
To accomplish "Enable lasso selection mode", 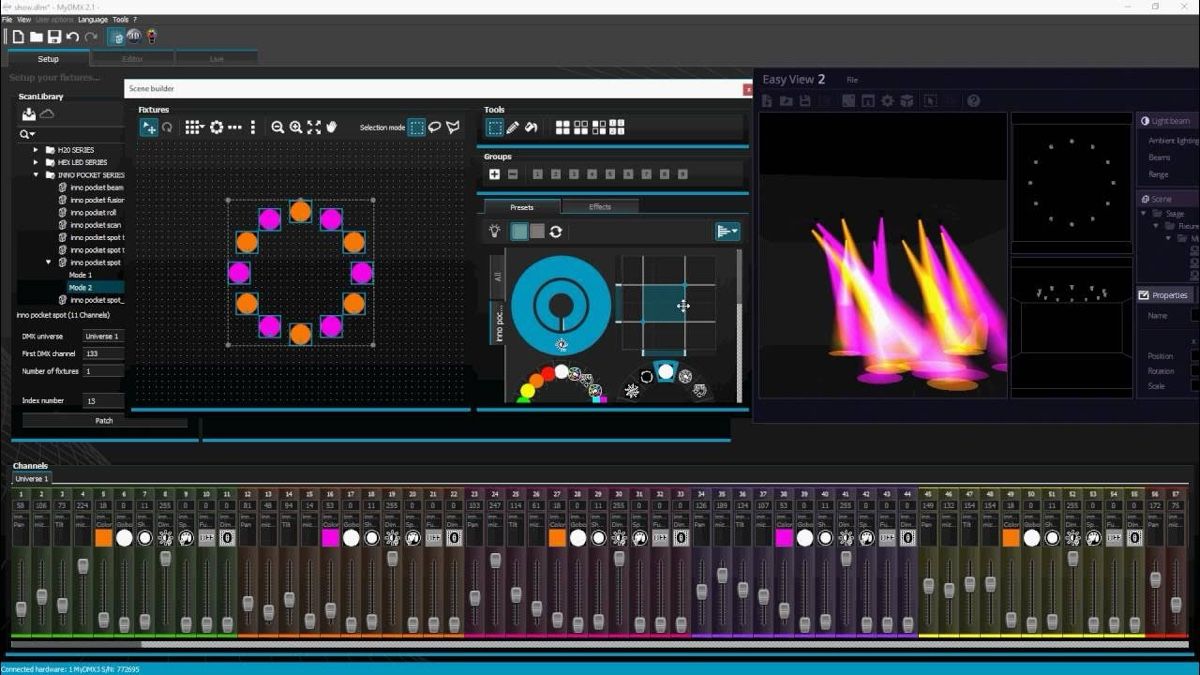I will pos(435,127).
